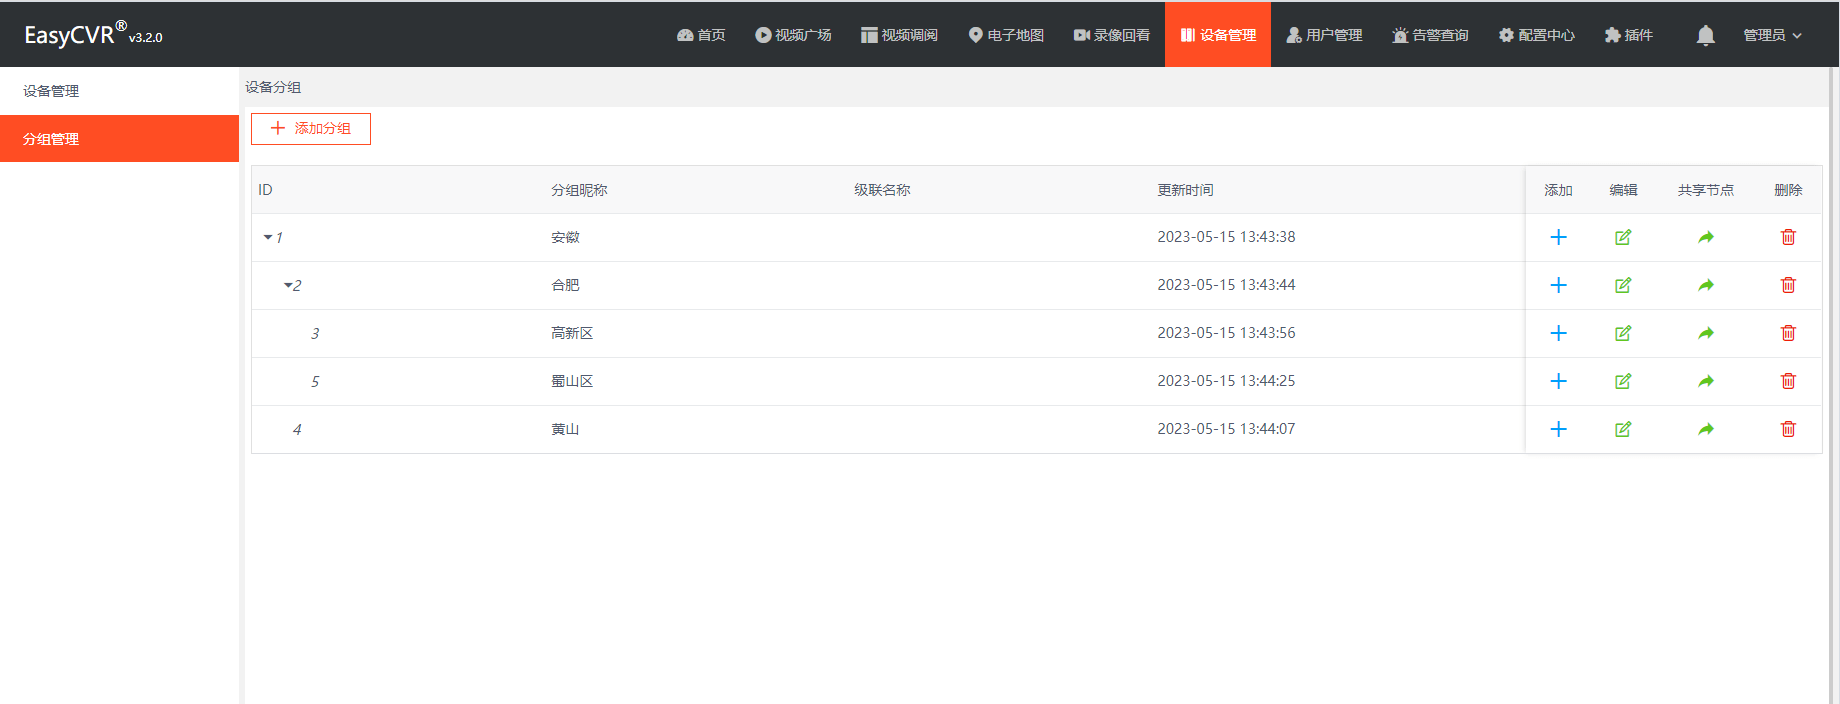Select the 安徽 group name cell
The image size is (1840, 704).
(565, 237)
